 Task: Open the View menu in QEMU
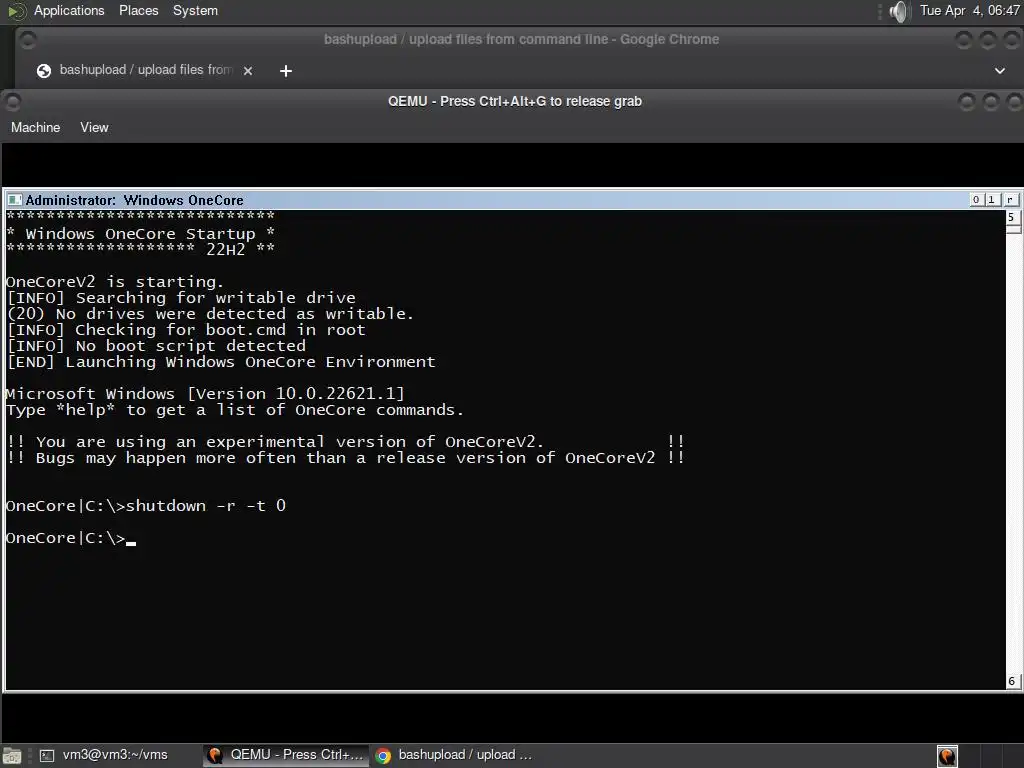pyautogui.click(x=94, y=127)
